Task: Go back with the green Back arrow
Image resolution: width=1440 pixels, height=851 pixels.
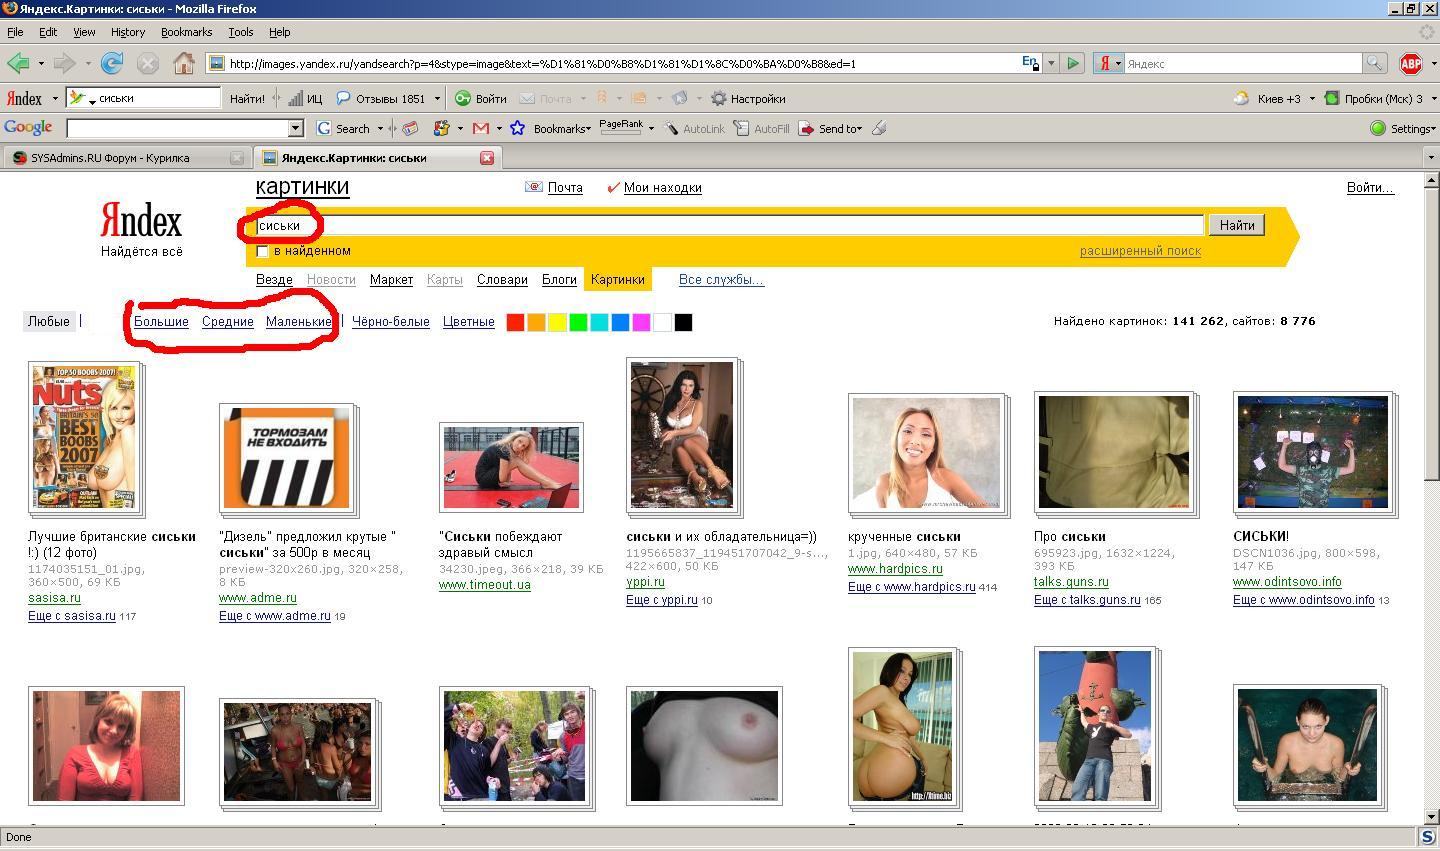Action: point(18,63)
